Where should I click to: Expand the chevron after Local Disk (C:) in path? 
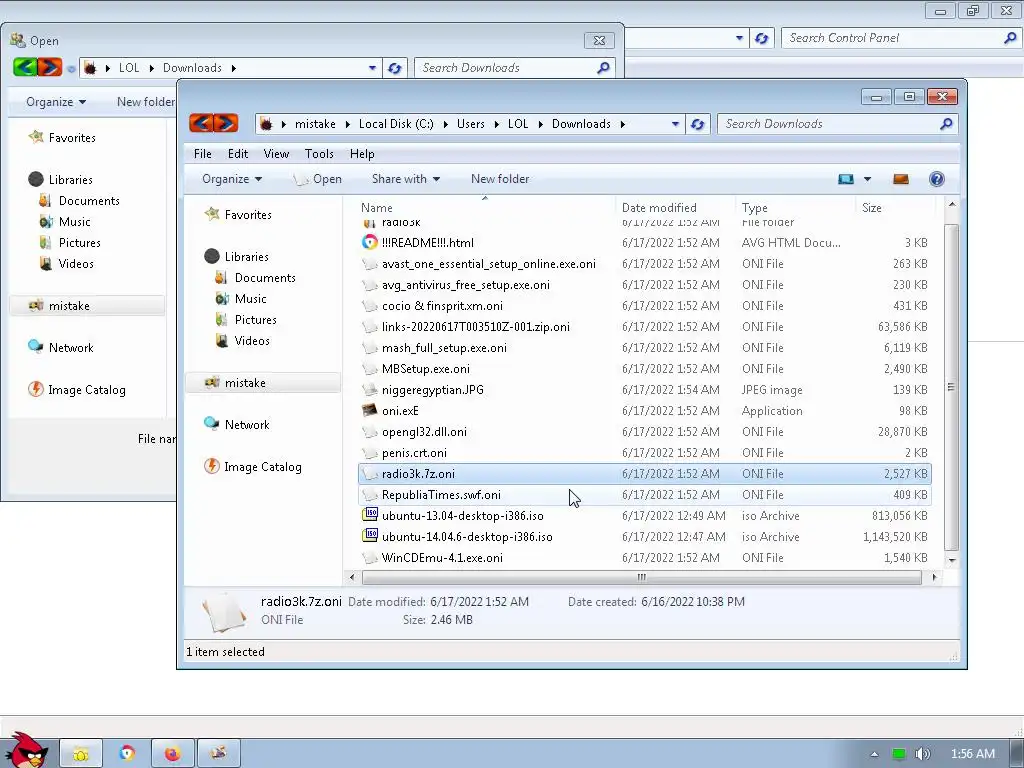[x=445, y=124]
